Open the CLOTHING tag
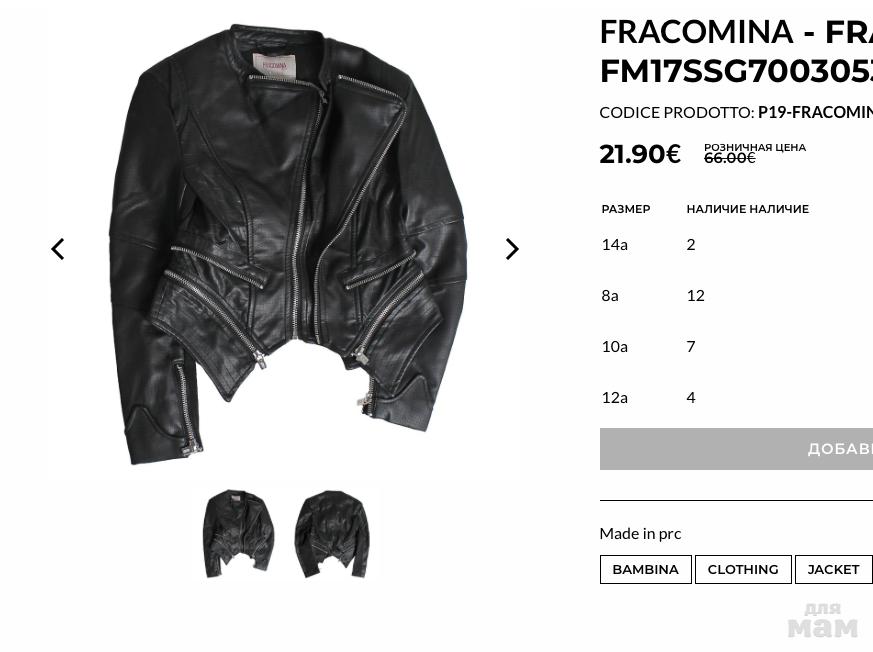 coord(743,570)
